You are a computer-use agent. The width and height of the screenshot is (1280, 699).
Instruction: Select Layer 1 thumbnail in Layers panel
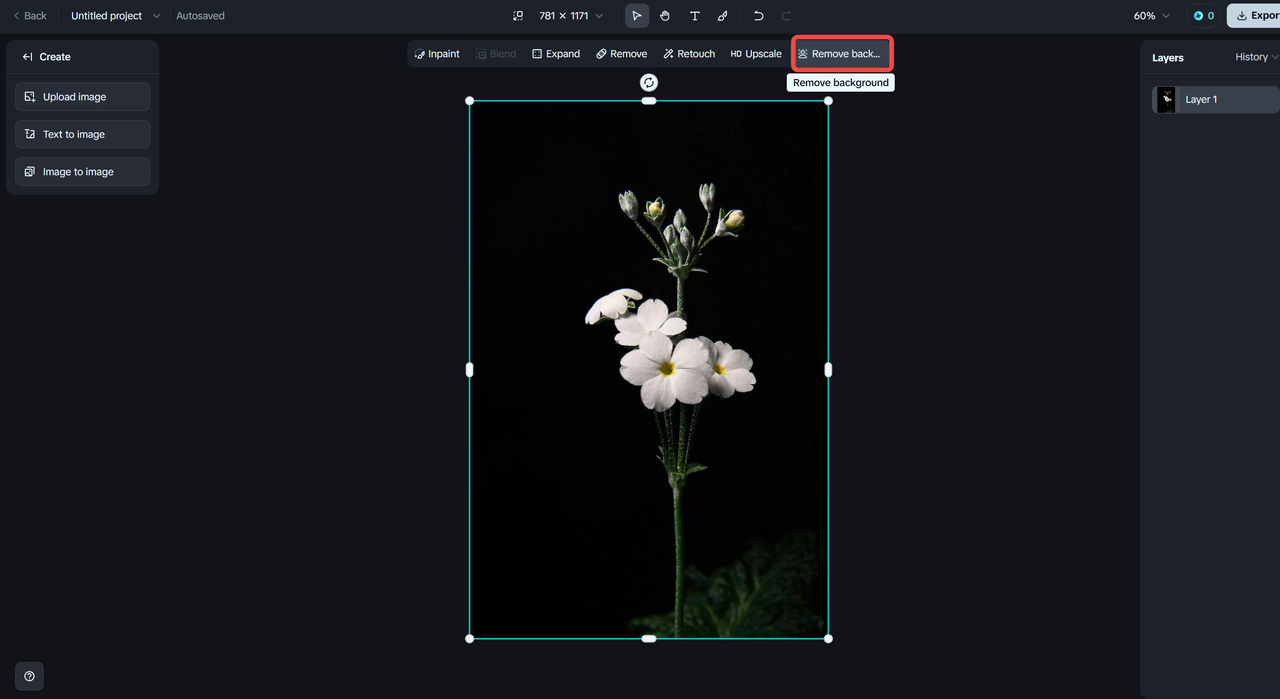1166,100
